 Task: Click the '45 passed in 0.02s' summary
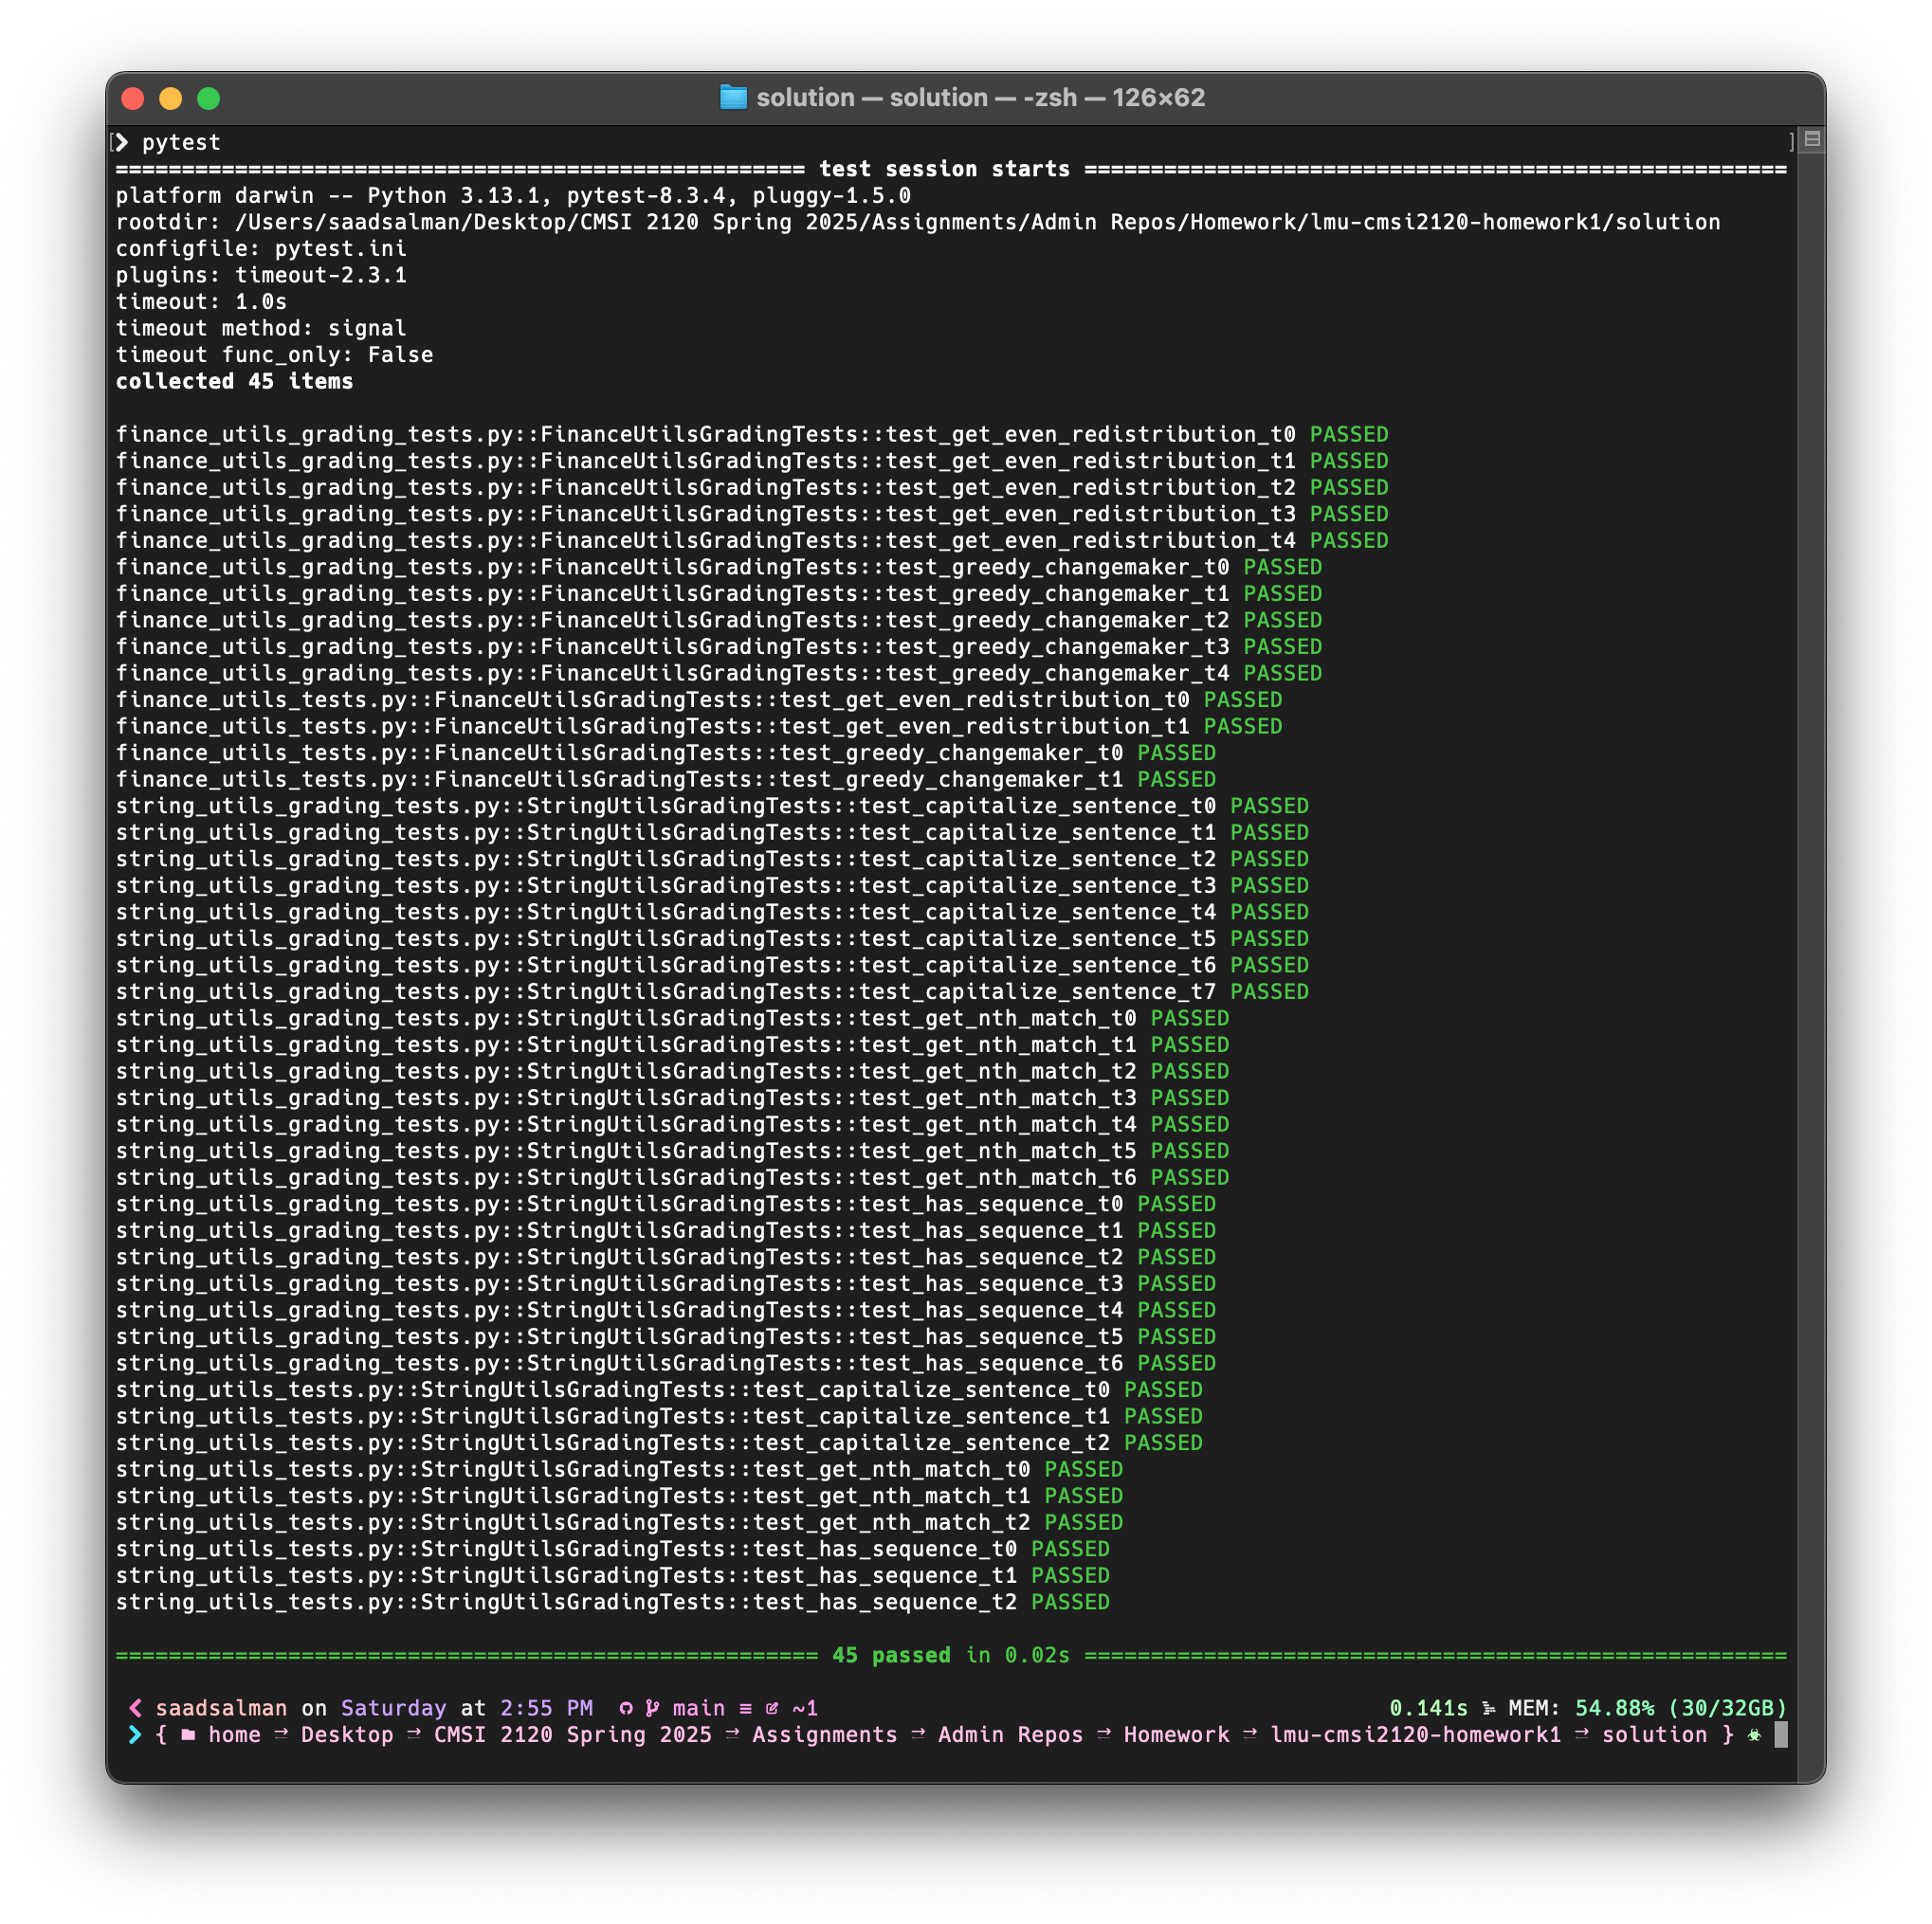[x=950, y=1655]
